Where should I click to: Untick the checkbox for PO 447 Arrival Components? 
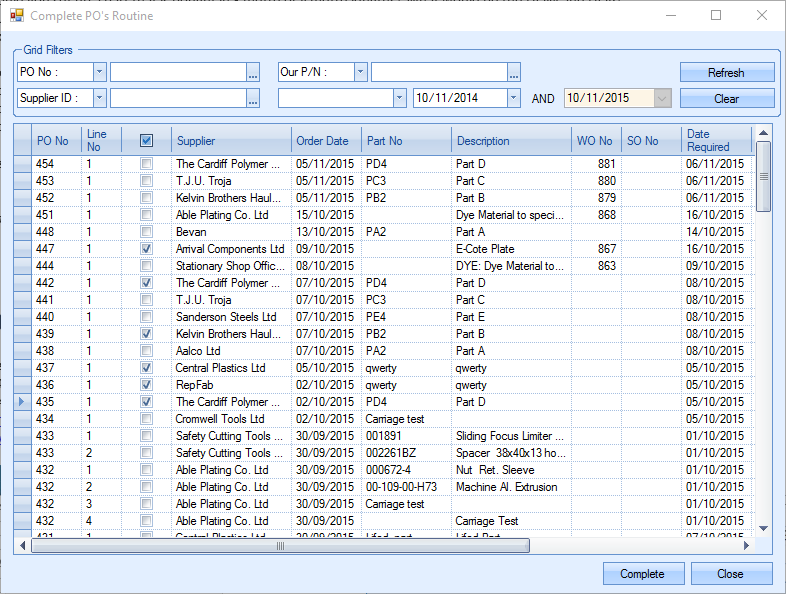pyautogui.click(x=147, y=249)
